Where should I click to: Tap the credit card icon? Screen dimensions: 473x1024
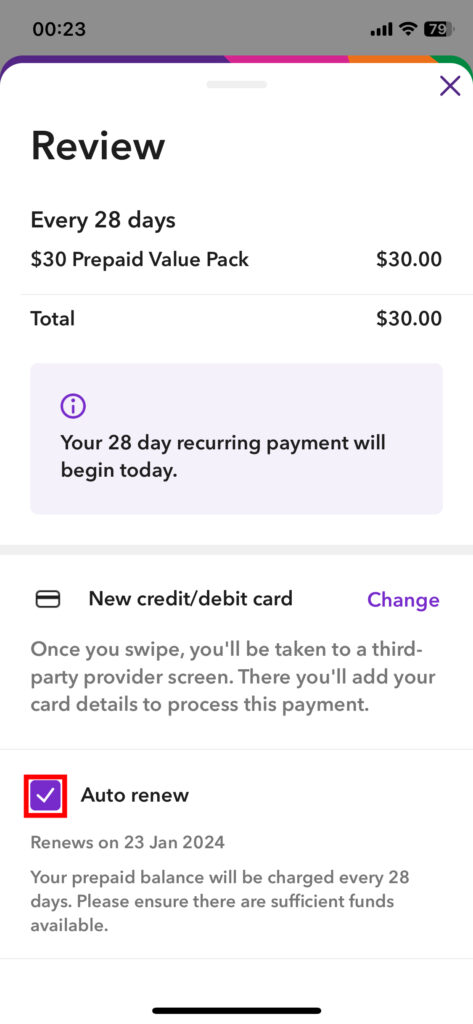tap(48, 600)
